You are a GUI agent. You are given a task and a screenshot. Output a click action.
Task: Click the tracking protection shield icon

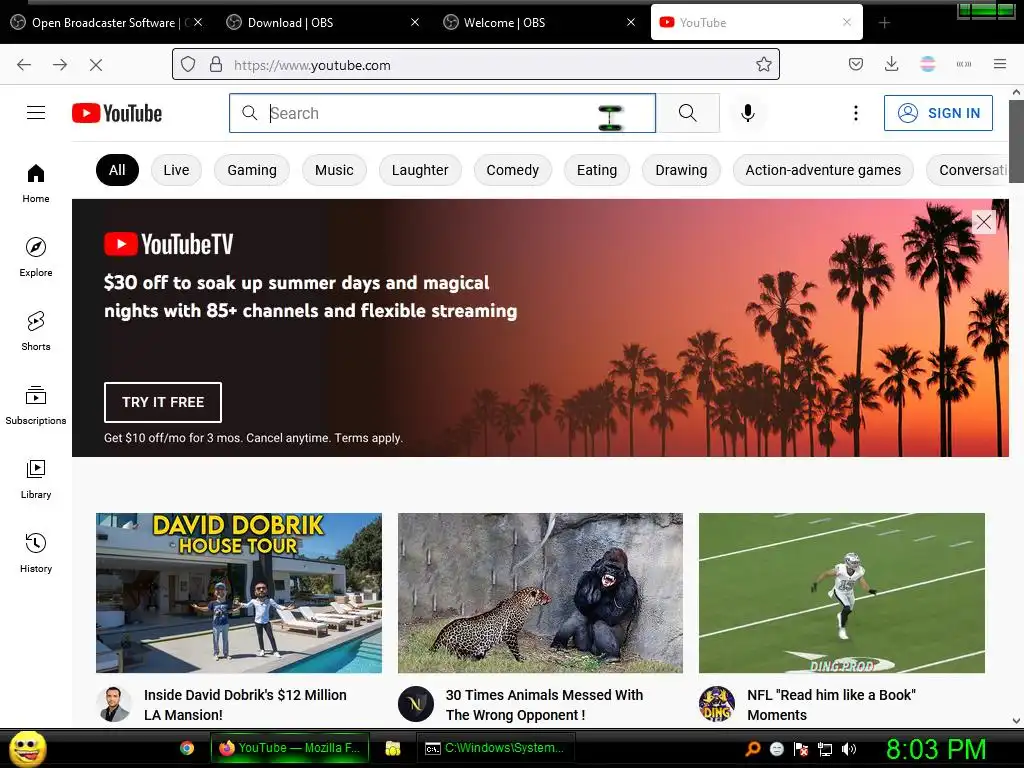(x=188, y=65)
